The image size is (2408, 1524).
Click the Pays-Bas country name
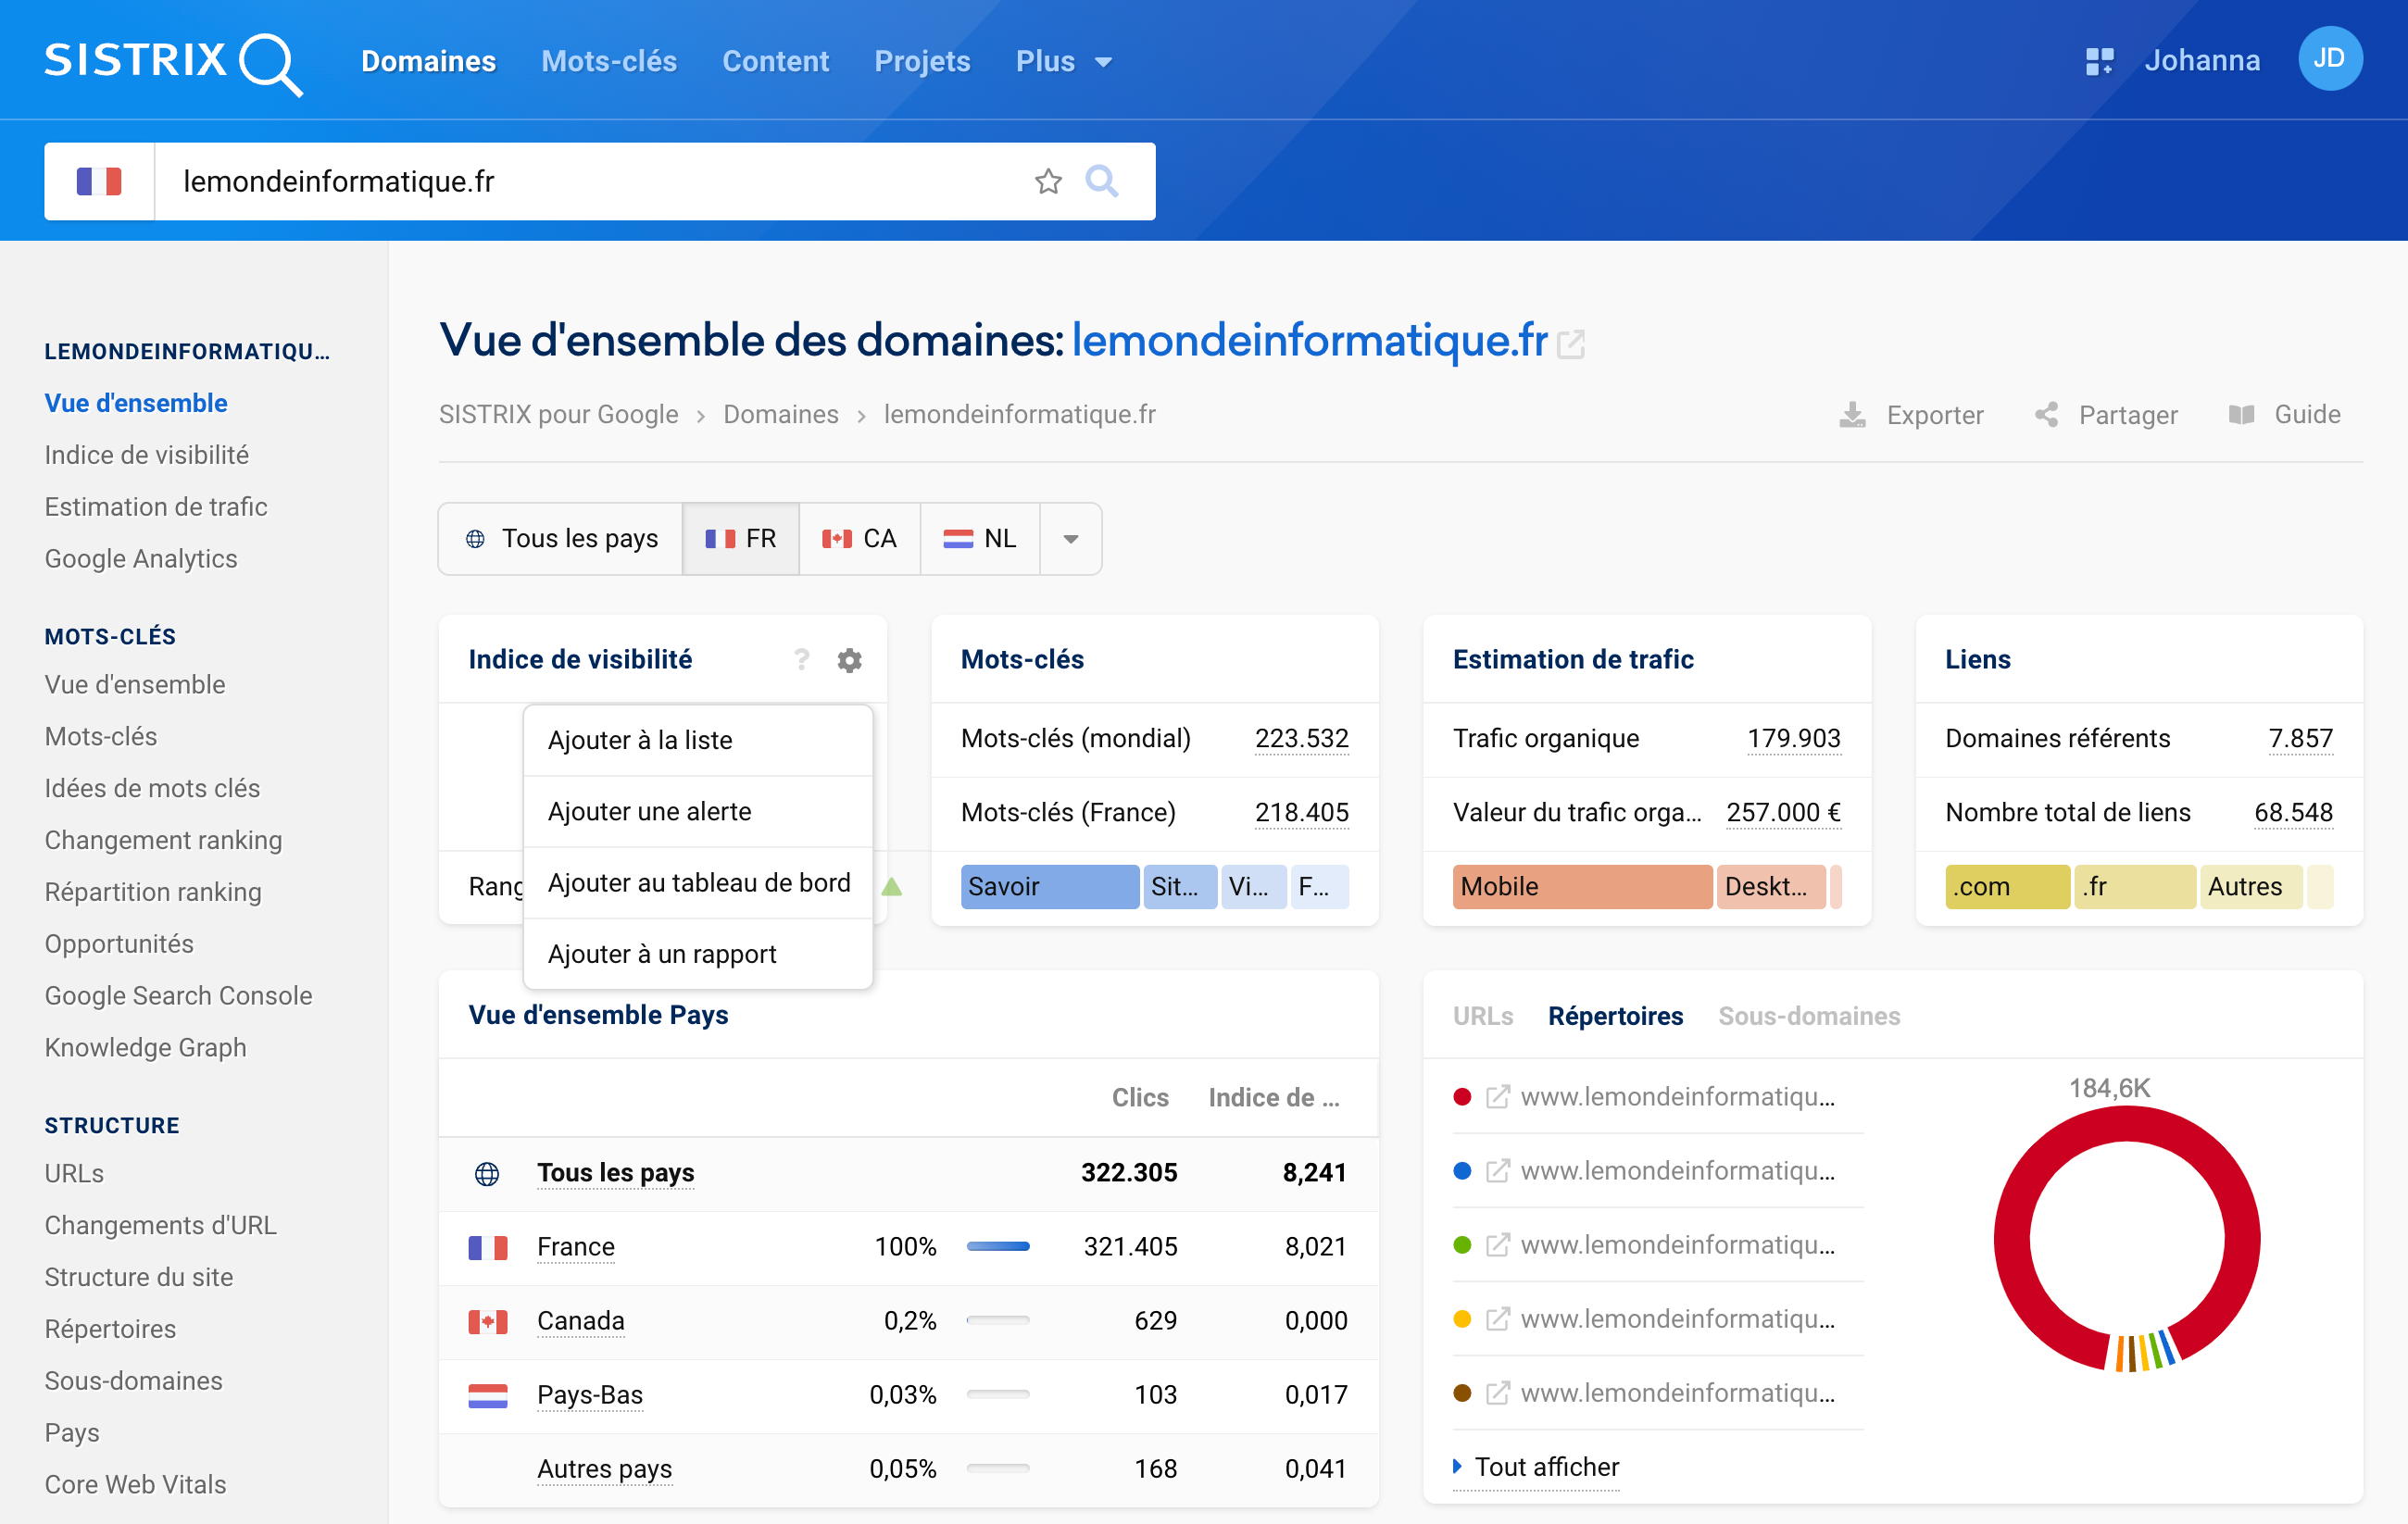click(590, 1395)
